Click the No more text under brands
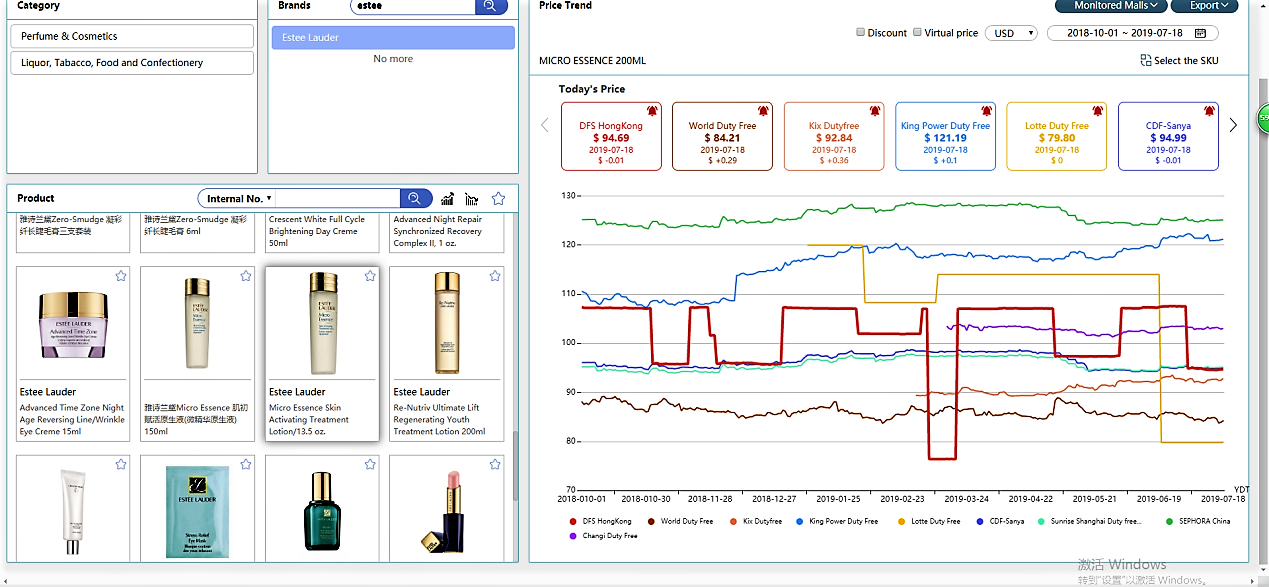The height and width of the screenshot is (587, 1269). tap(393, 59)
